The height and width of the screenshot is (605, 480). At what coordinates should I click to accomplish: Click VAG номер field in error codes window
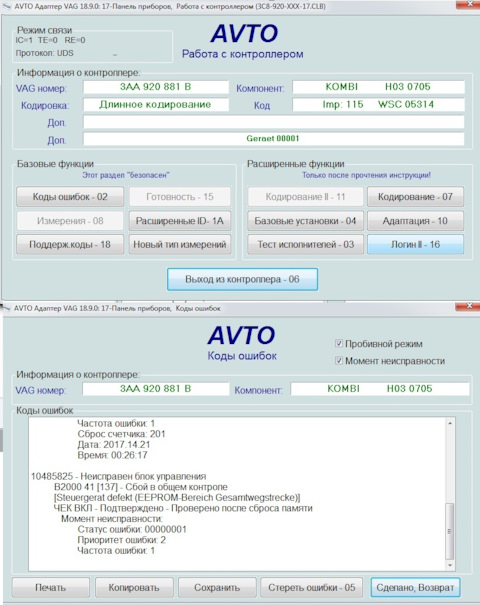click(156, 389)
